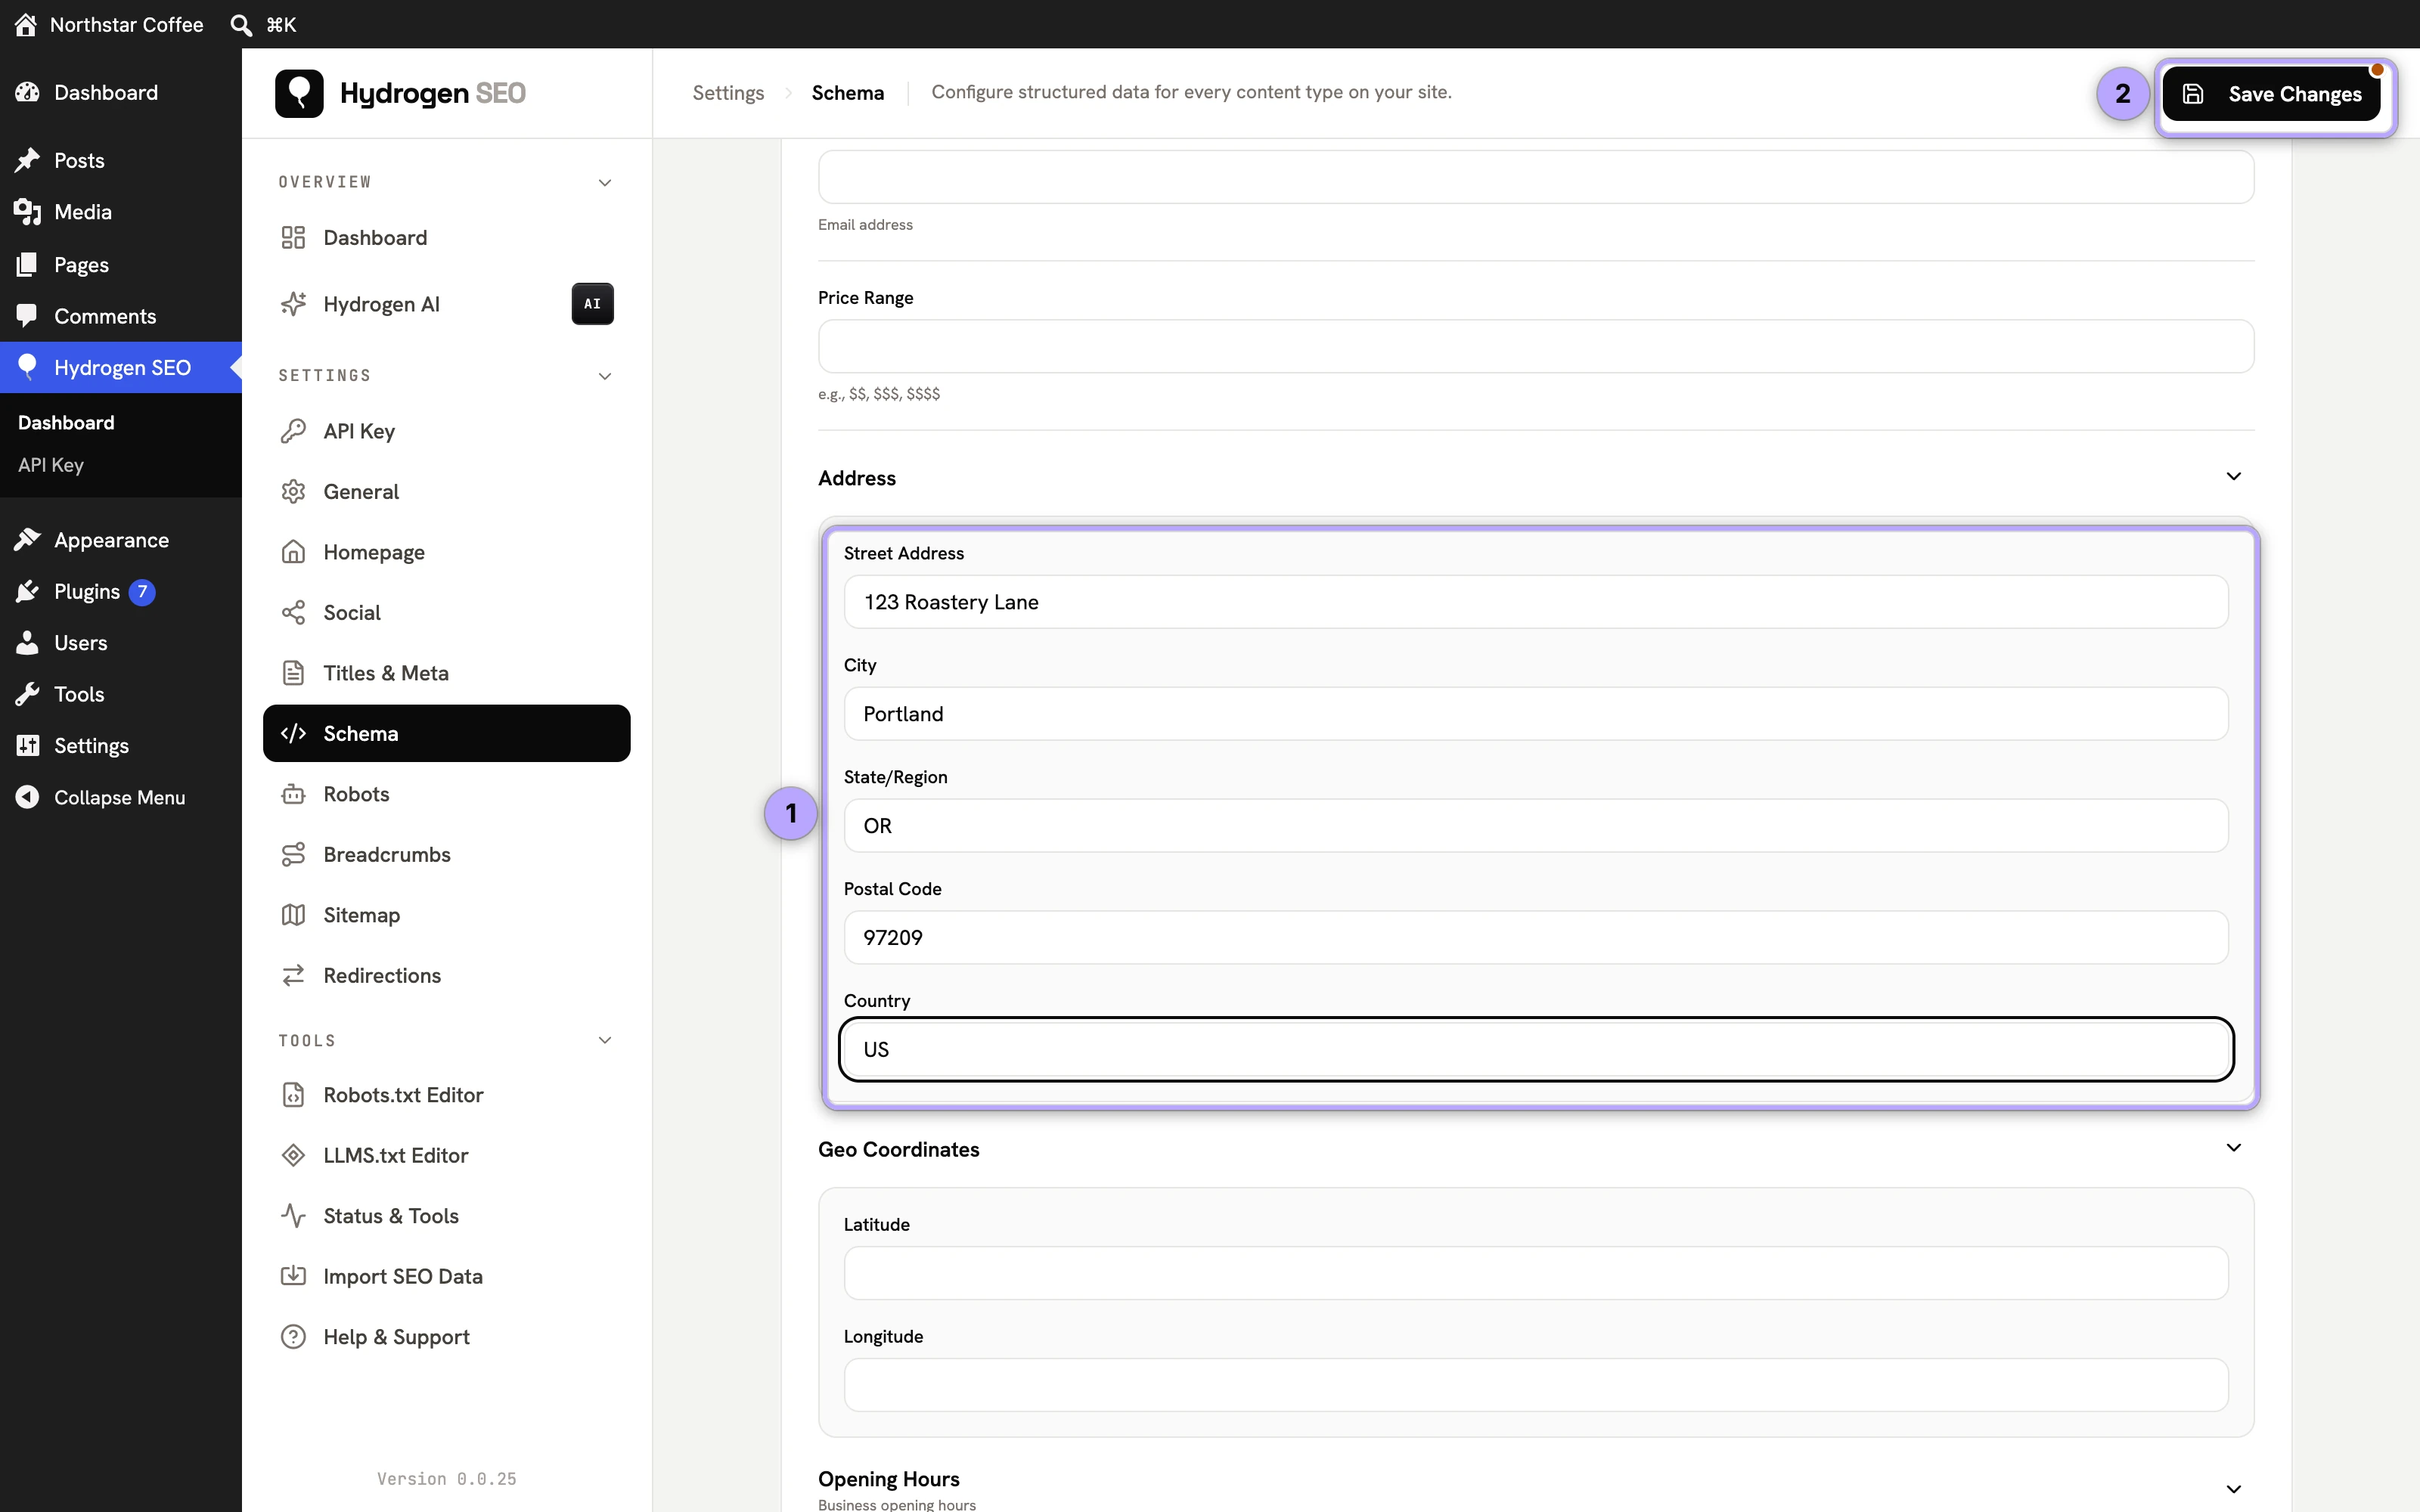The height and width of the screenshot is (1512, 2420).
Task: Click the Save Changes button
Action: pyautogui.click(x=2272, y=94)
